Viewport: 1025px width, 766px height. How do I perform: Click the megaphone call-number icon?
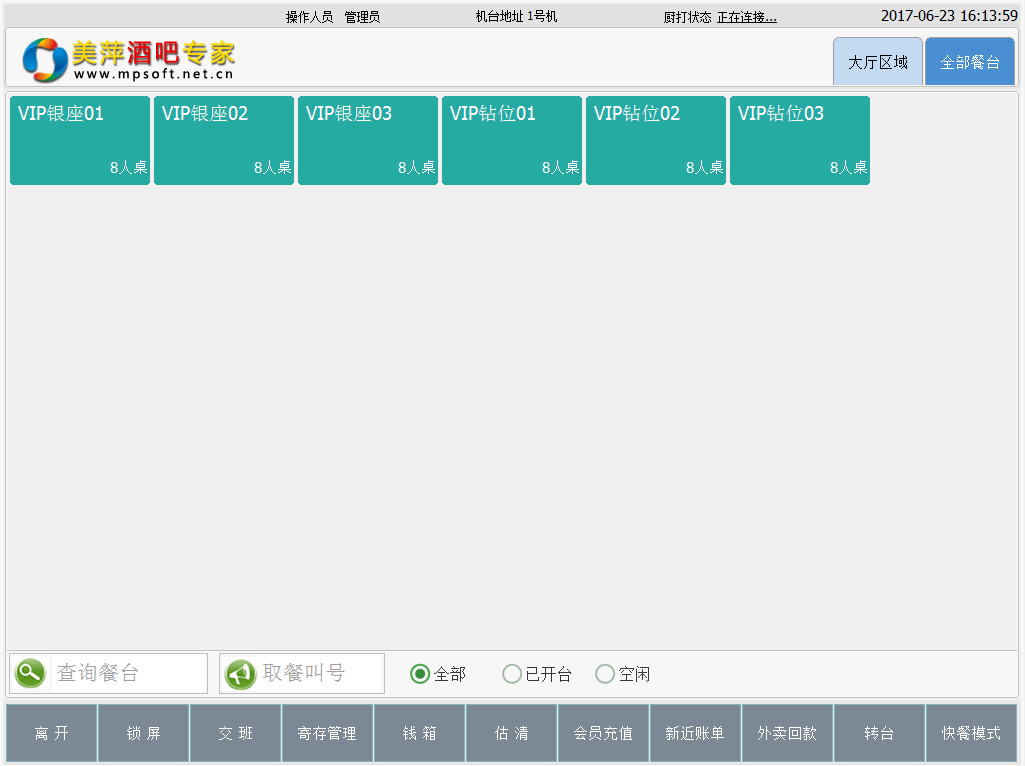tap(240, 673)
